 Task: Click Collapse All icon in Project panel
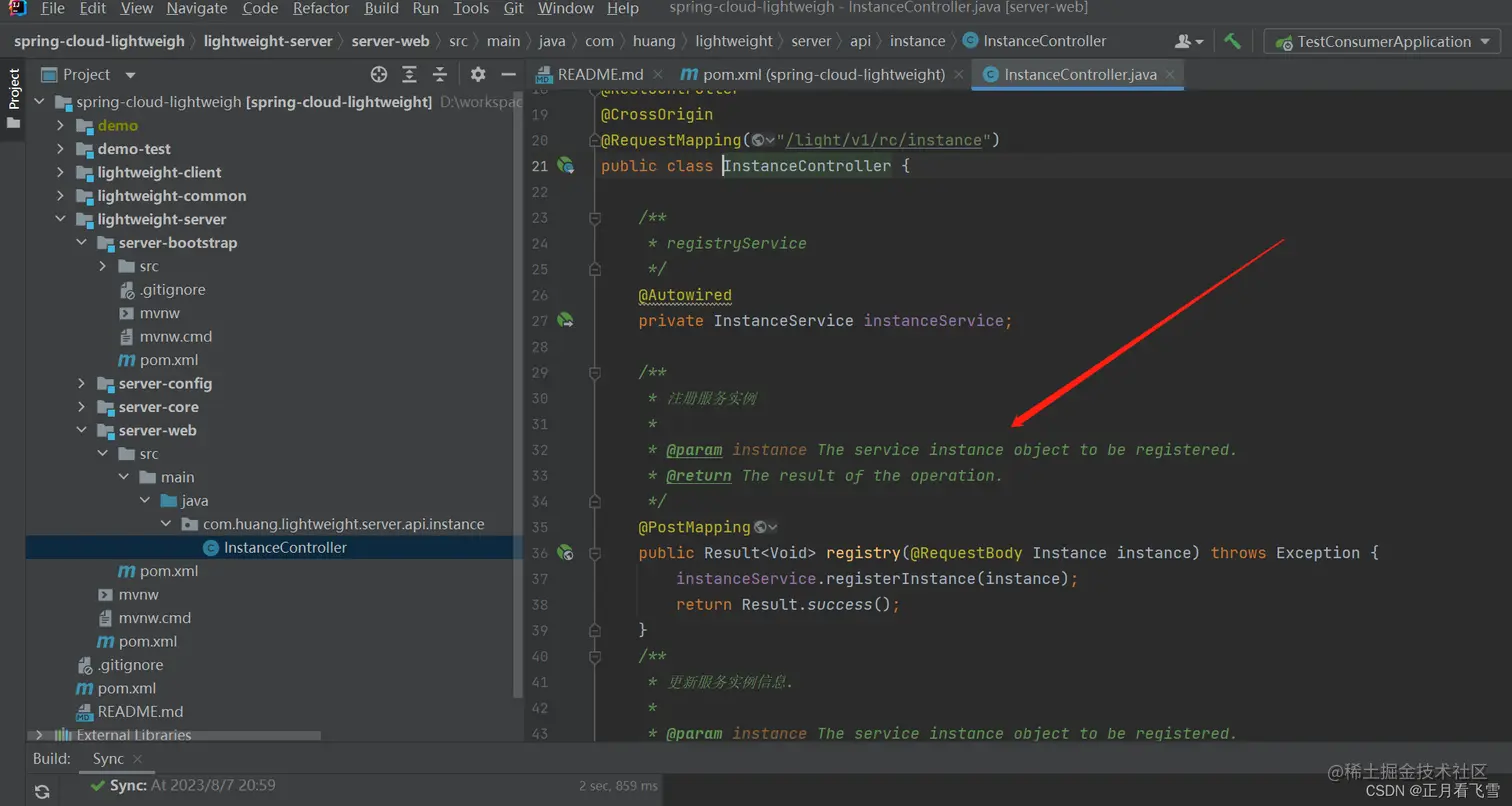tap(440, 74)
